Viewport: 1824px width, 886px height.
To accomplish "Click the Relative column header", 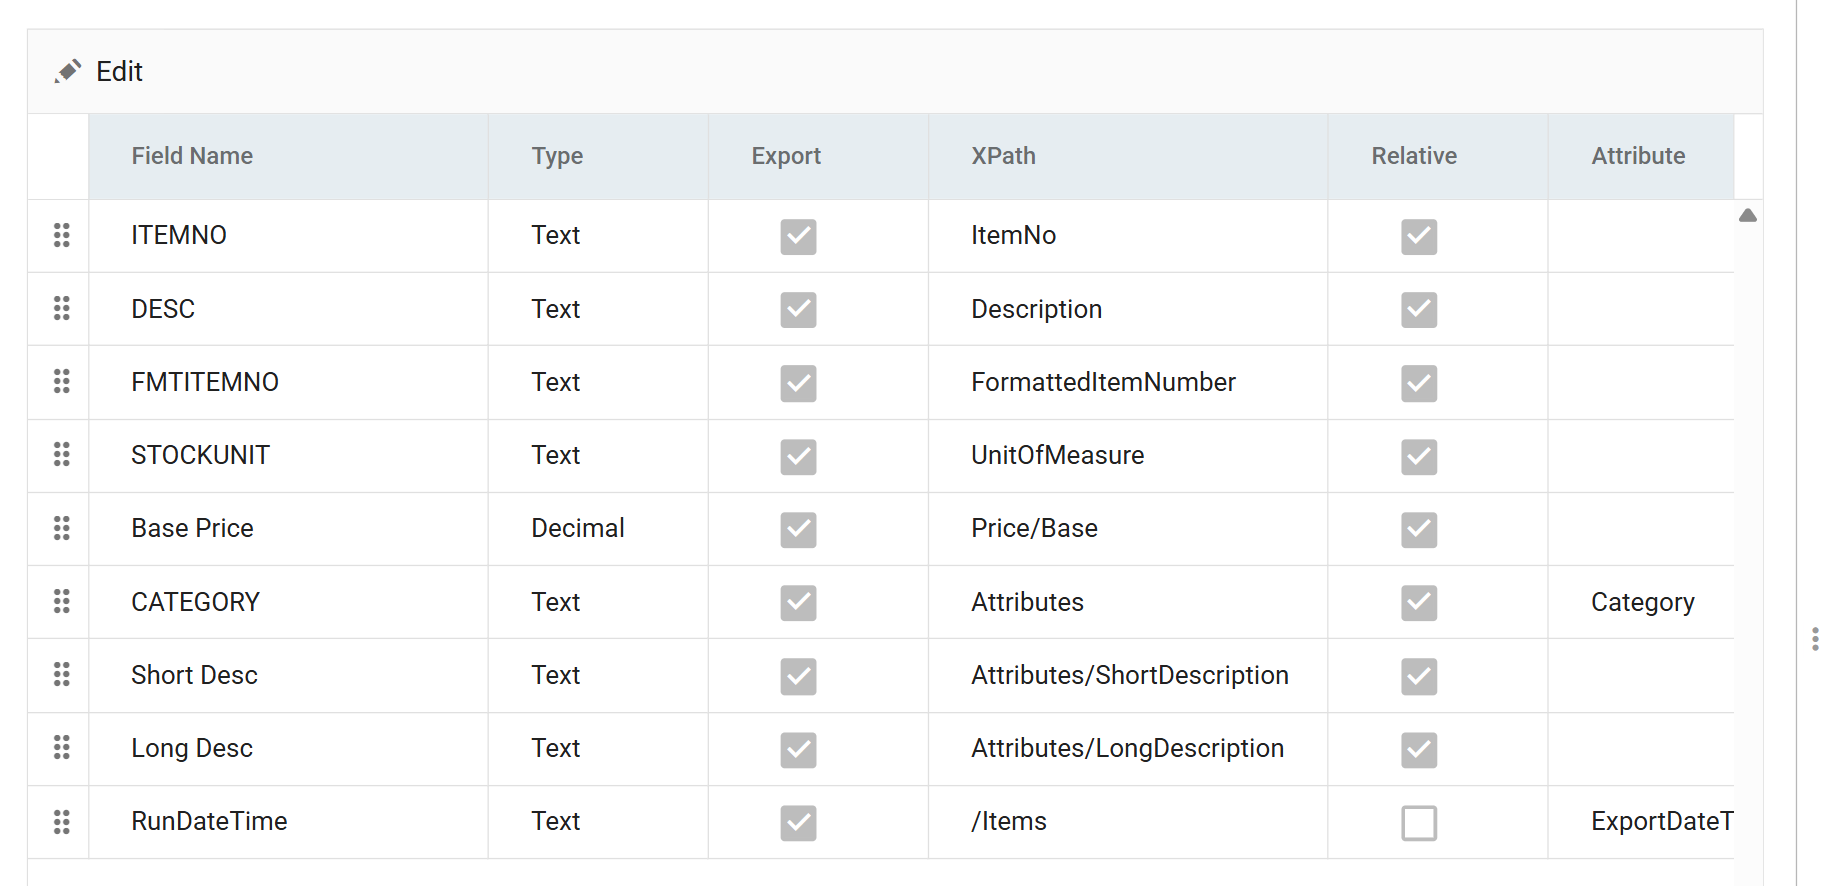I will 1438,156.
